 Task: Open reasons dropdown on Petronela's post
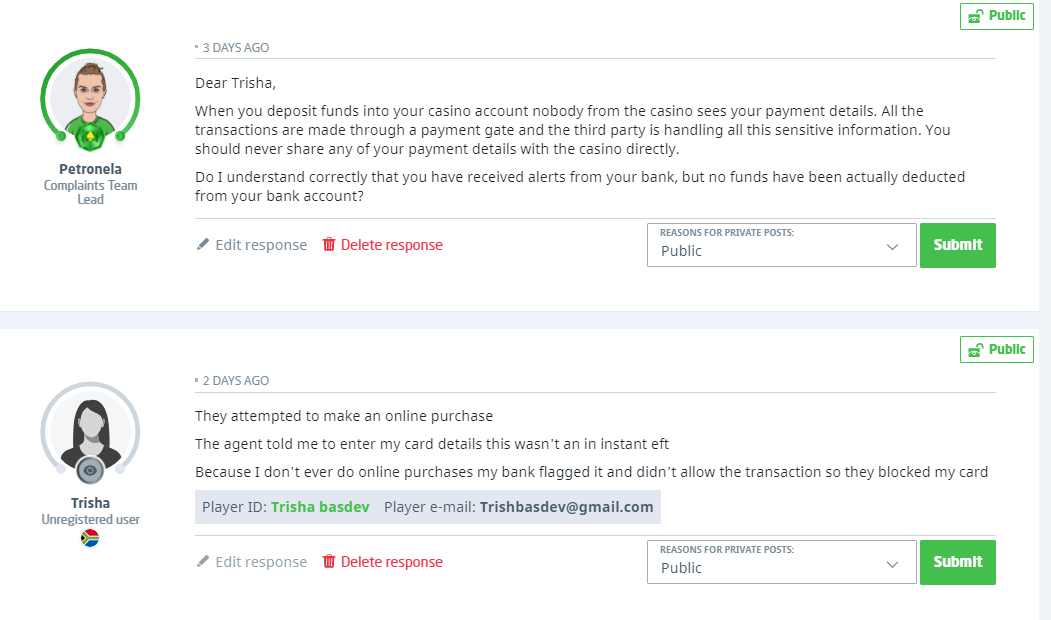[781, 245]
